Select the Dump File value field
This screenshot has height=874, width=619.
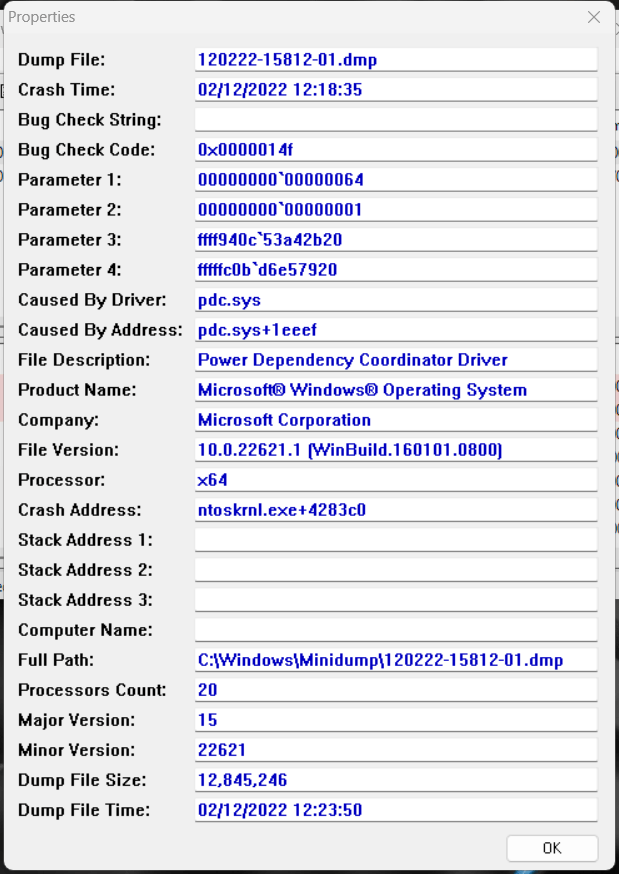[396, 60]
